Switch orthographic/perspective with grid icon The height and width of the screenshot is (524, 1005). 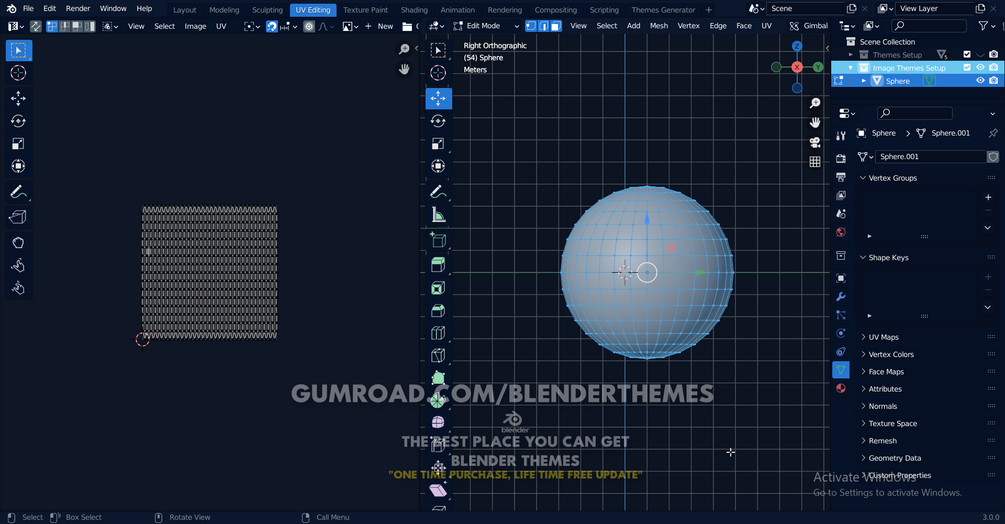click(x=815, y=162)
